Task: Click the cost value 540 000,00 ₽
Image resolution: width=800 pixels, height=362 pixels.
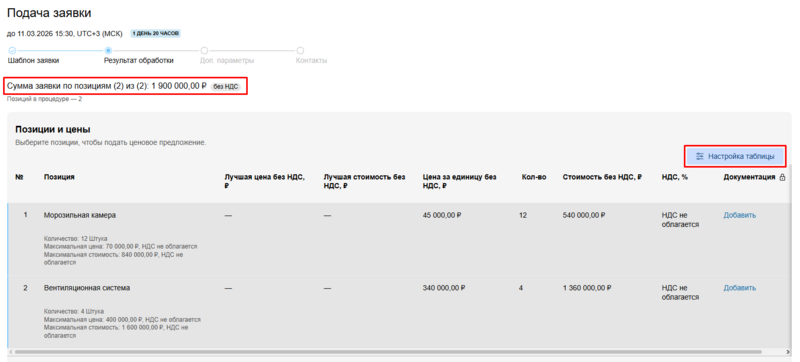Action: [x=584, y=215]
